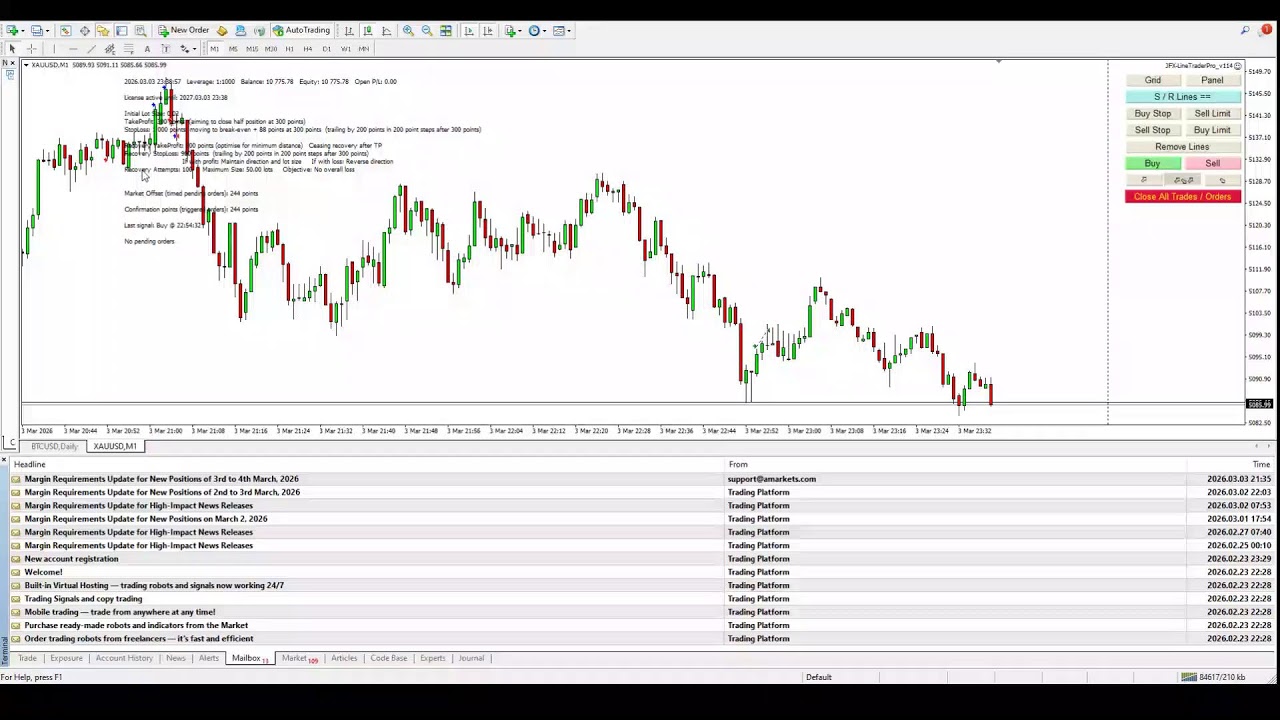Image resolution: width=1280 pixels, height=720 pixels.
Task: Select the Fibonacci retracement tool
Action: point(128,49)
